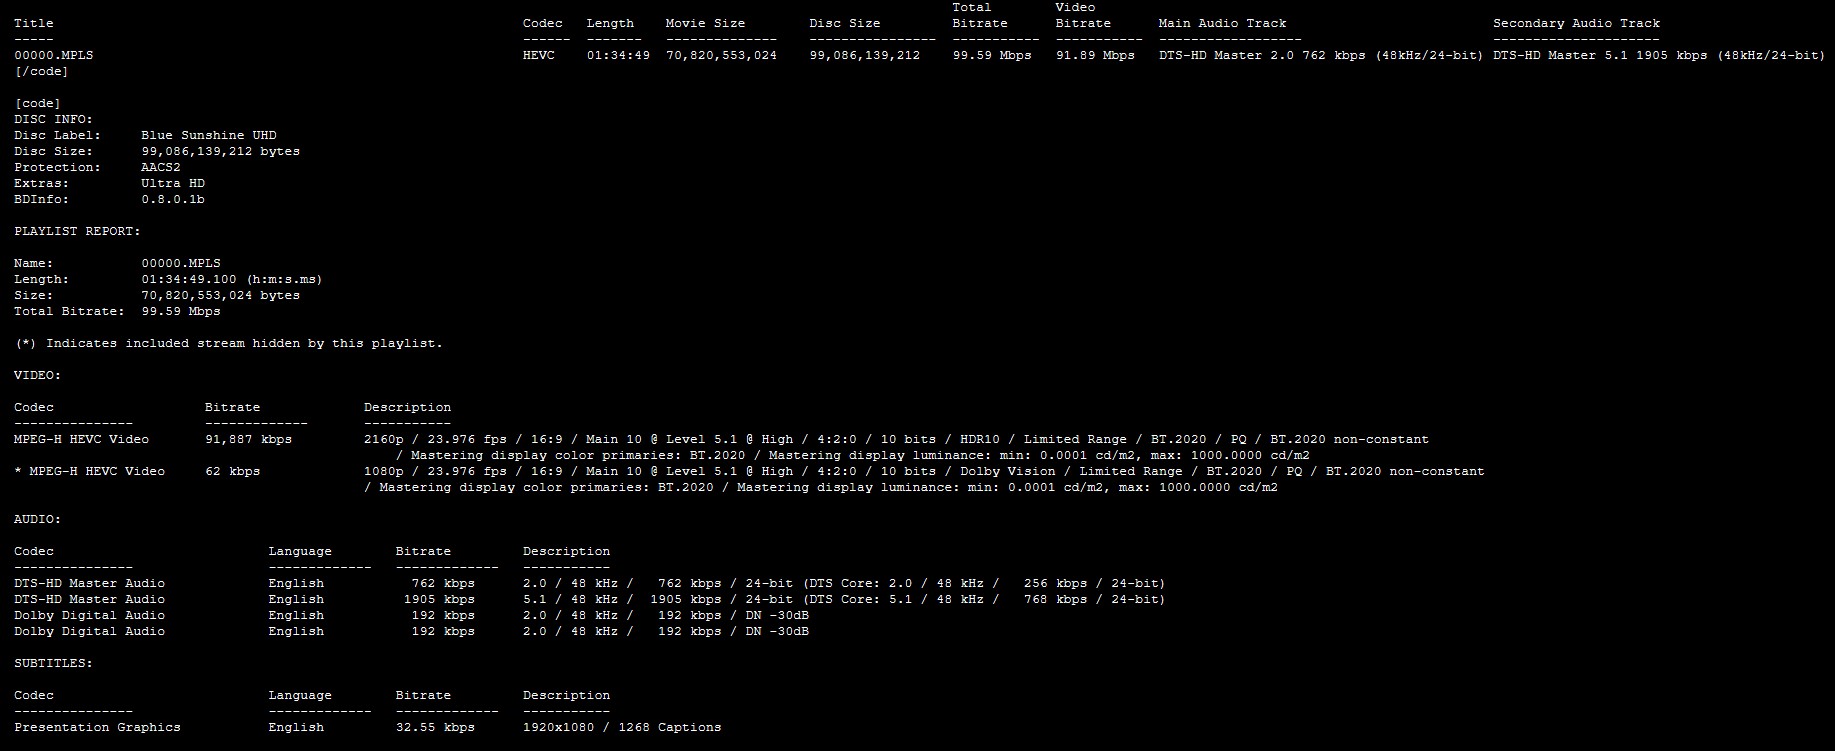Click the "PLAYLIST REPORT:" heading
Screen dimensions: 1835x751
(x=77, y=231)
